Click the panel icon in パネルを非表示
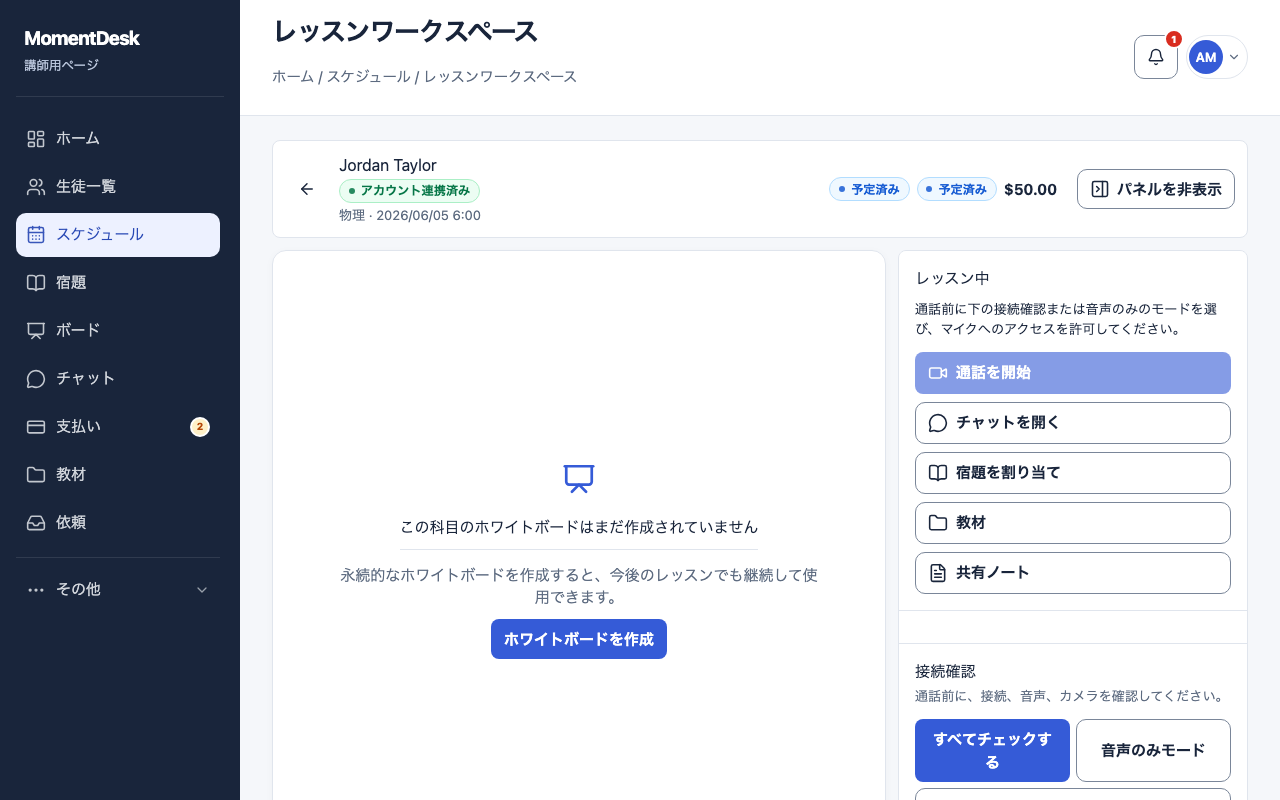This screenshot has height=800, width=1280. pyautogui.click(x=1100, y=189)
